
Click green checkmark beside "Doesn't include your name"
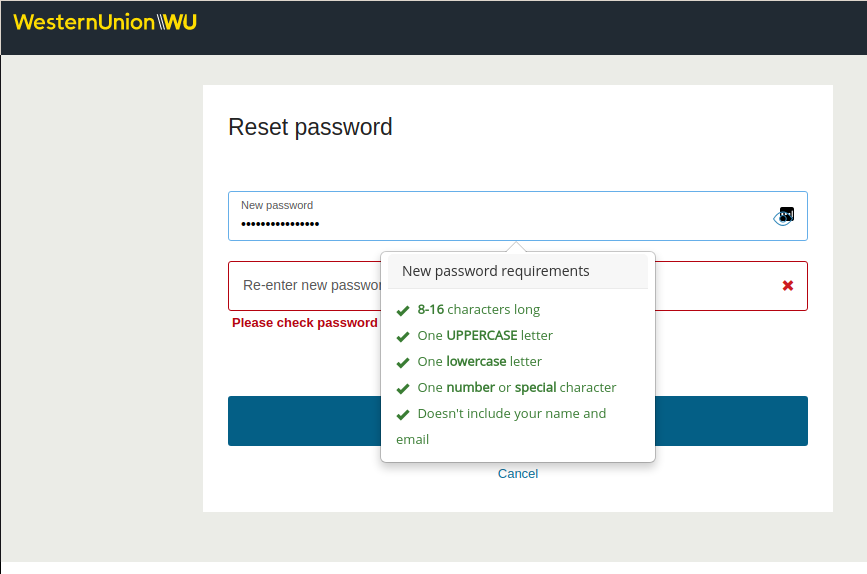click(x=403, y=415)
